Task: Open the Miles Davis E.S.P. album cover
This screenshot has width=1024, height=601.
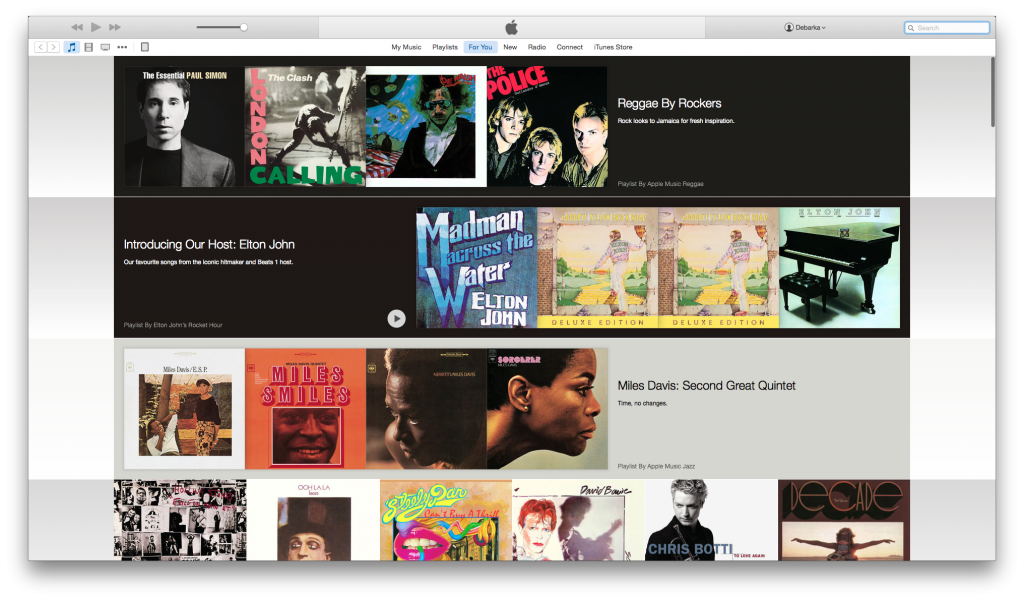Action: (184, 409)
